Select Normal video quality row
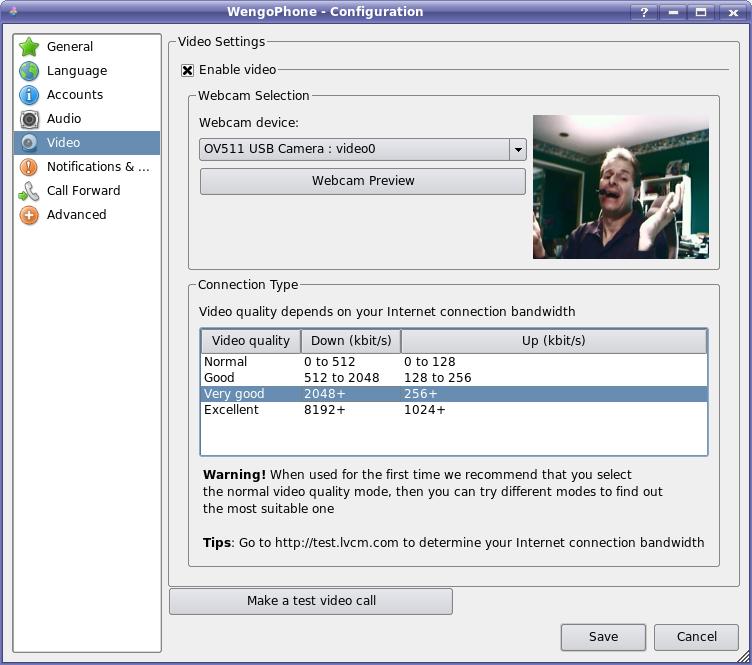The height and width of the screenshot is (665, 752). pyautogui.click(x=226, y=362)
